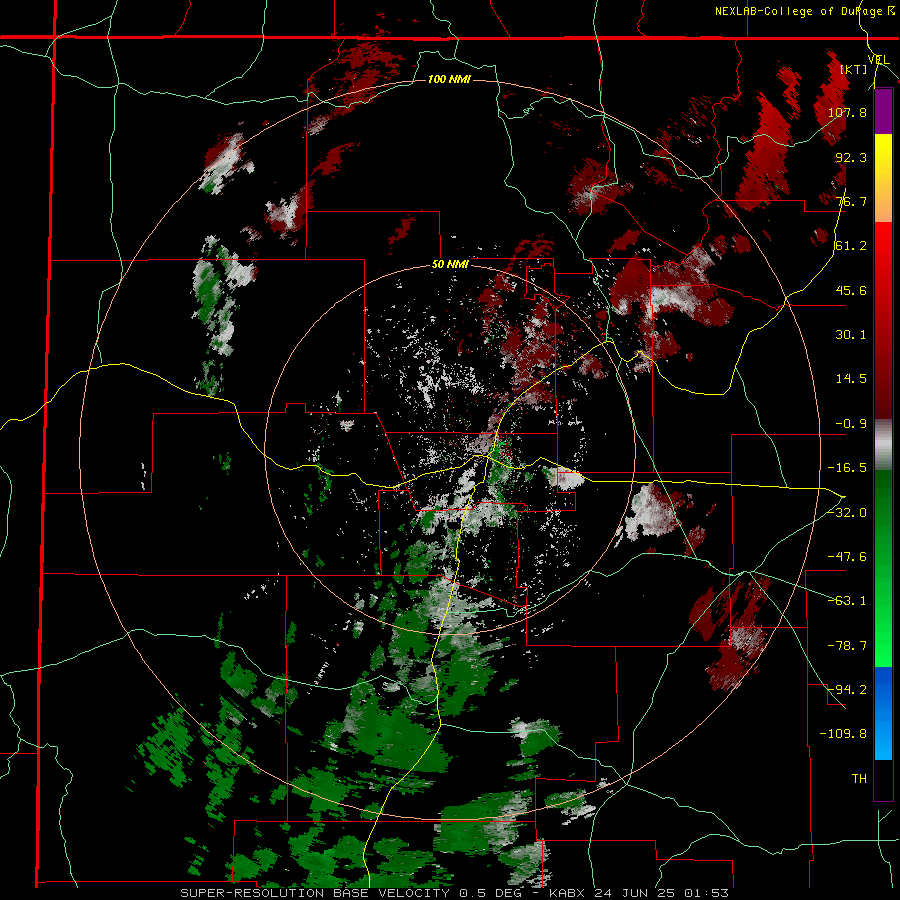Click the 100 NMI range ring label
900x900 pixels.
[449, 79]
